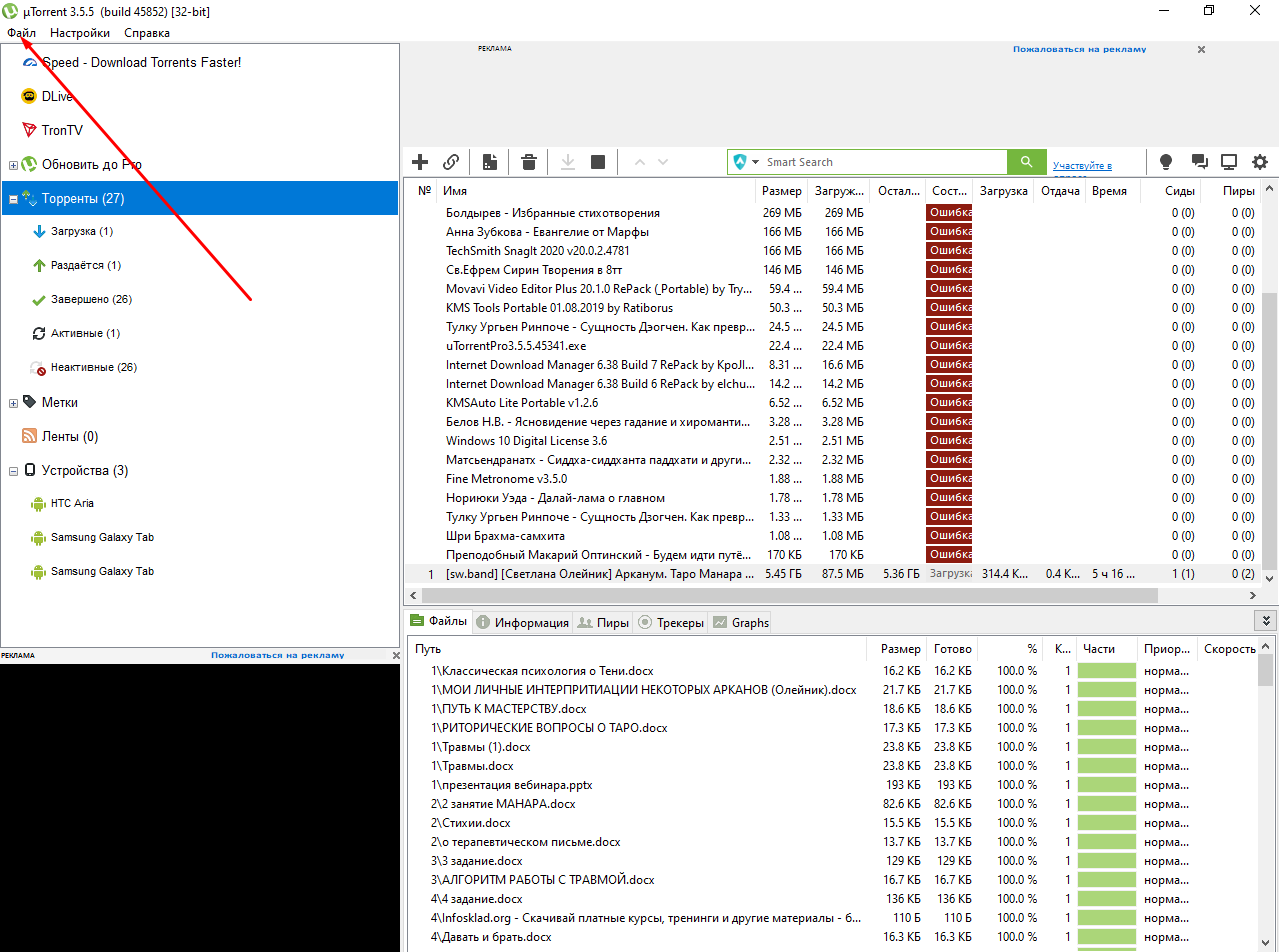Expand the Обновить до Pro node
Screen dimensions: 1279x952
tap(13, 165)
